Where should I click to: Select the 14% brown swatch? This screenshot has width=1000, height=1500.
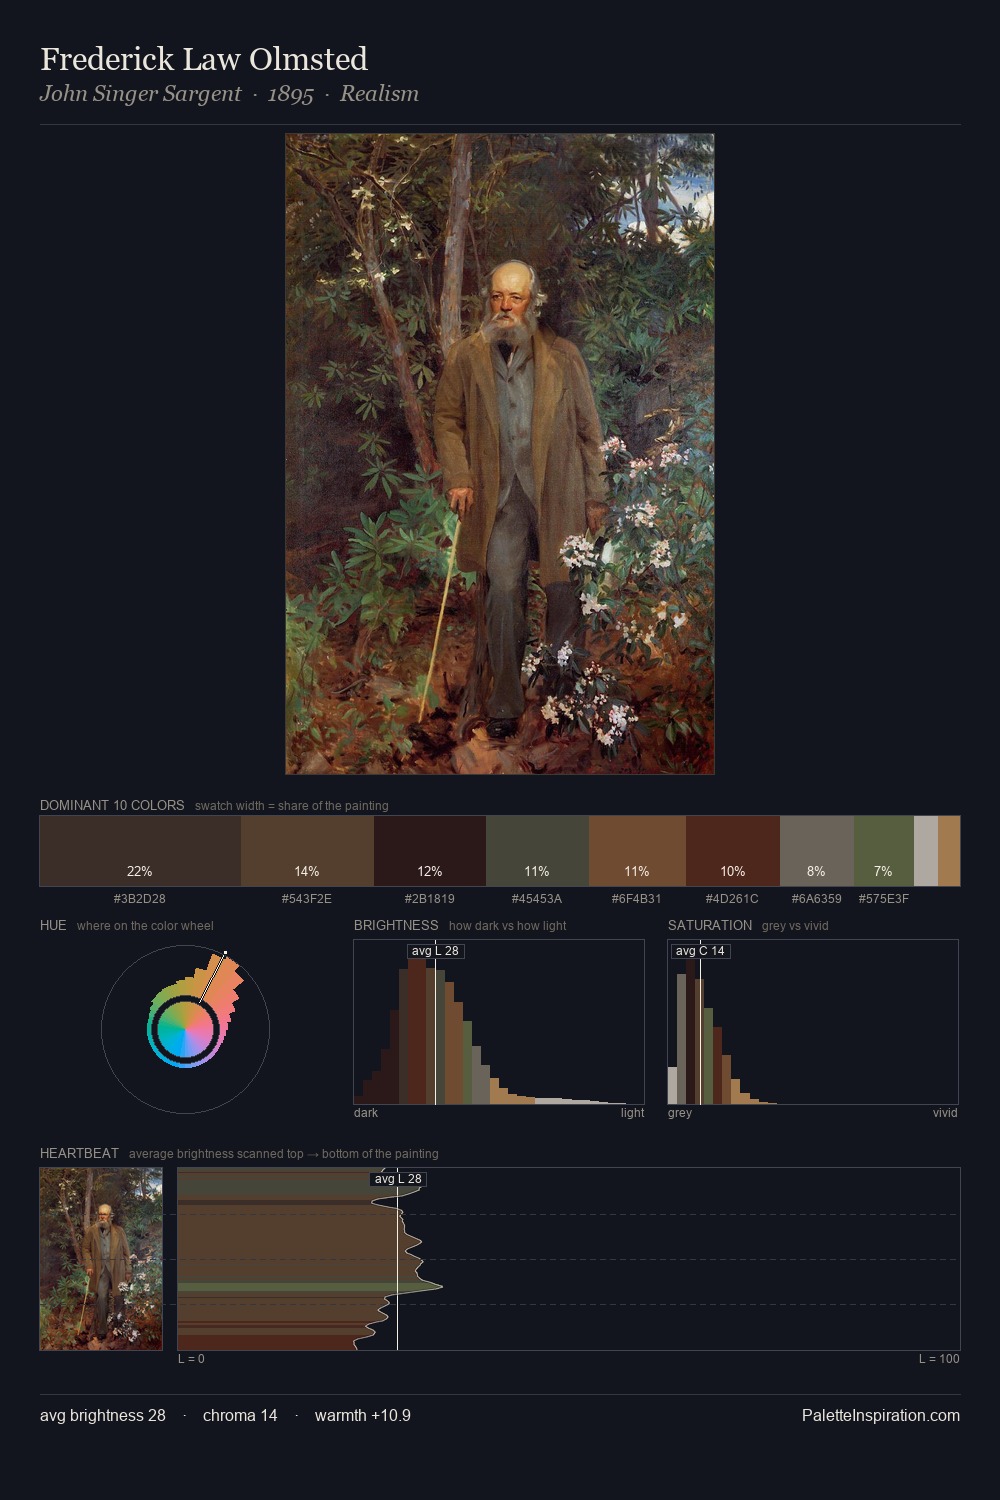click(307, 851)
